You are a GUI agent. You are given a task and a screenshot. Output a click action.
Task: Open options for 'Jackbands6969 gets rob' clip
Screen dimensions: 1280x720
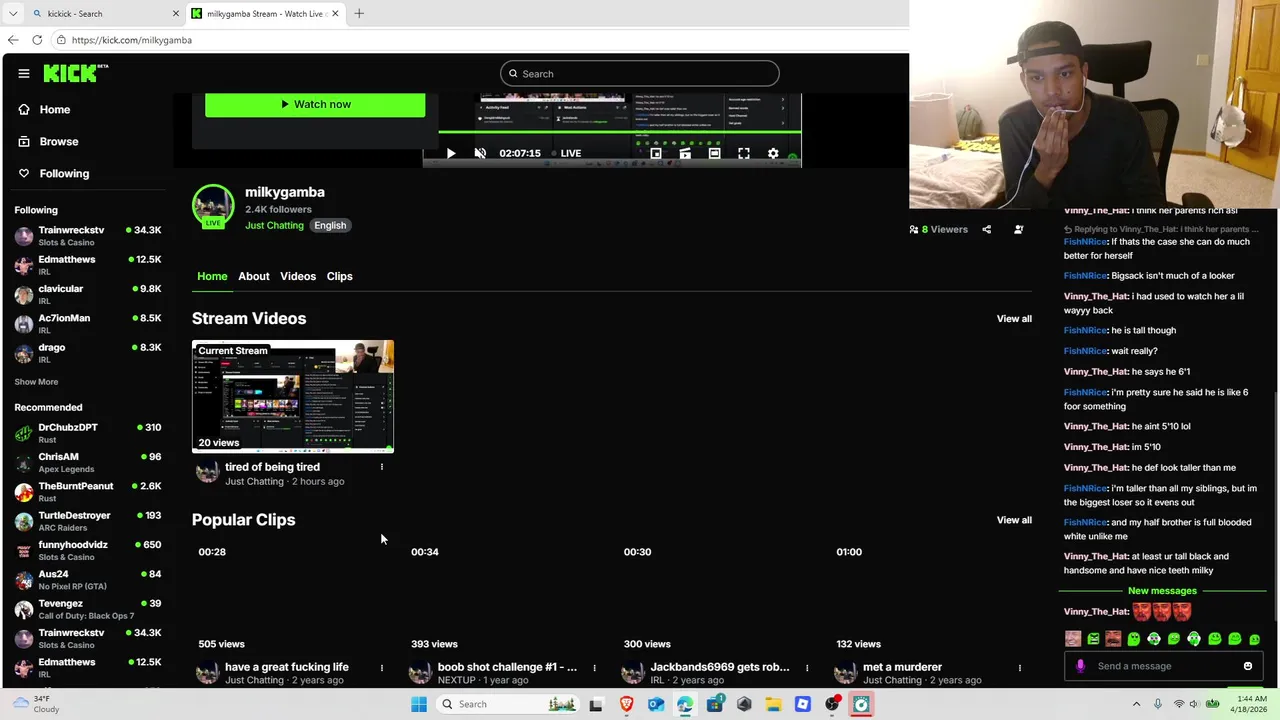(x=807, y=668)
